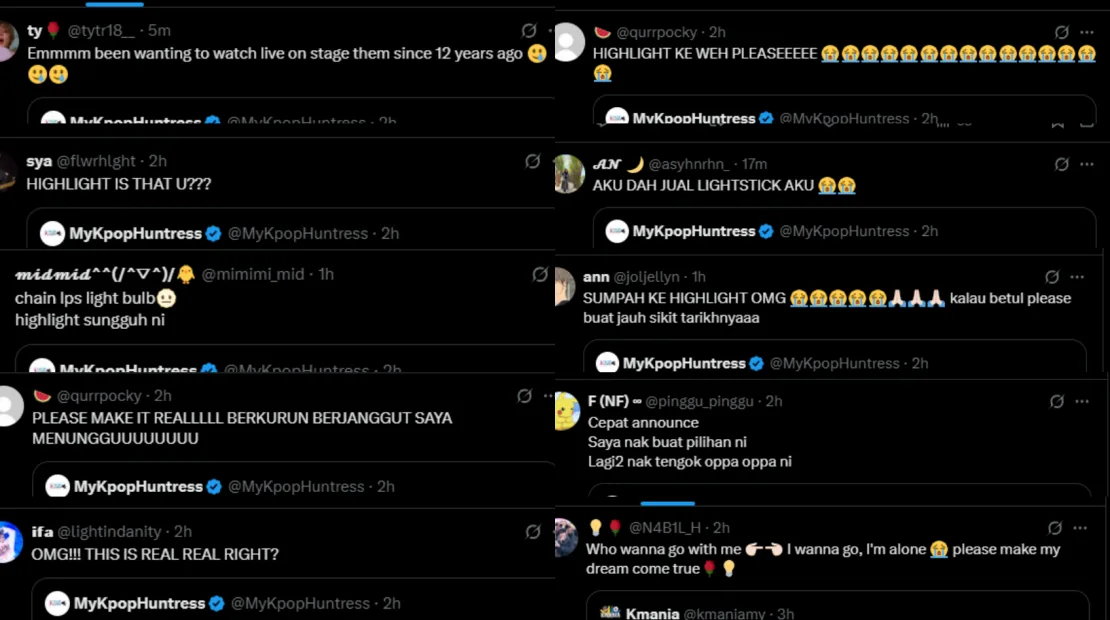Open more options on pinggu_pinggu's tweet

pos(1082,401)
